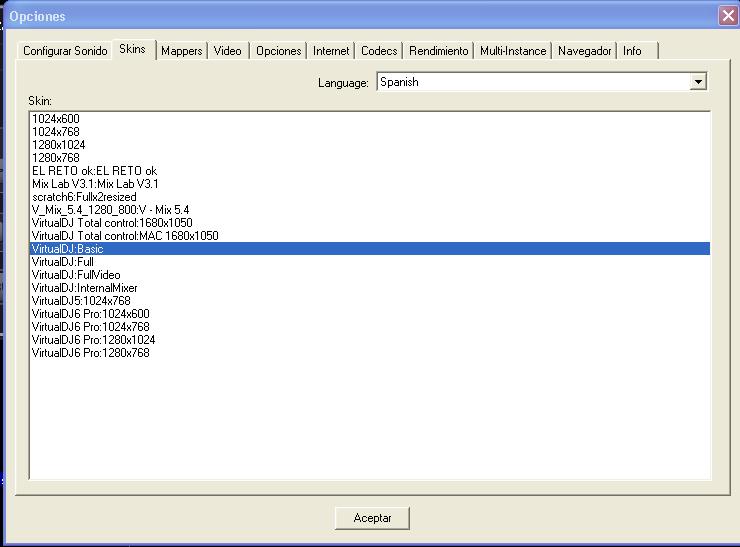Screen dimensions: 740x547
Task: Select Mix Lab V3.1 skin
Action: coord(95,184)
